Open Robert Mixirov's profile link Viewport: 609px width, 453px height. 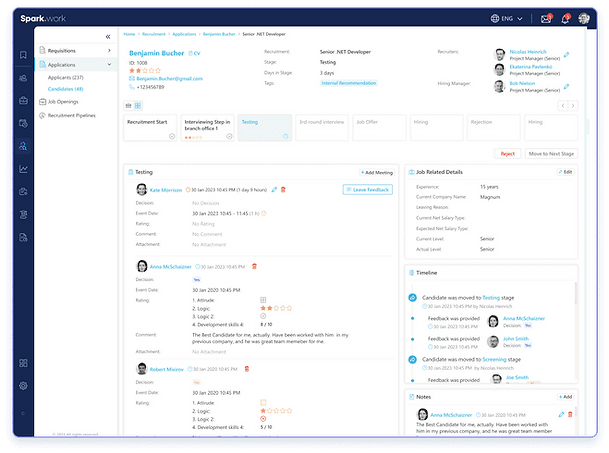167,369
